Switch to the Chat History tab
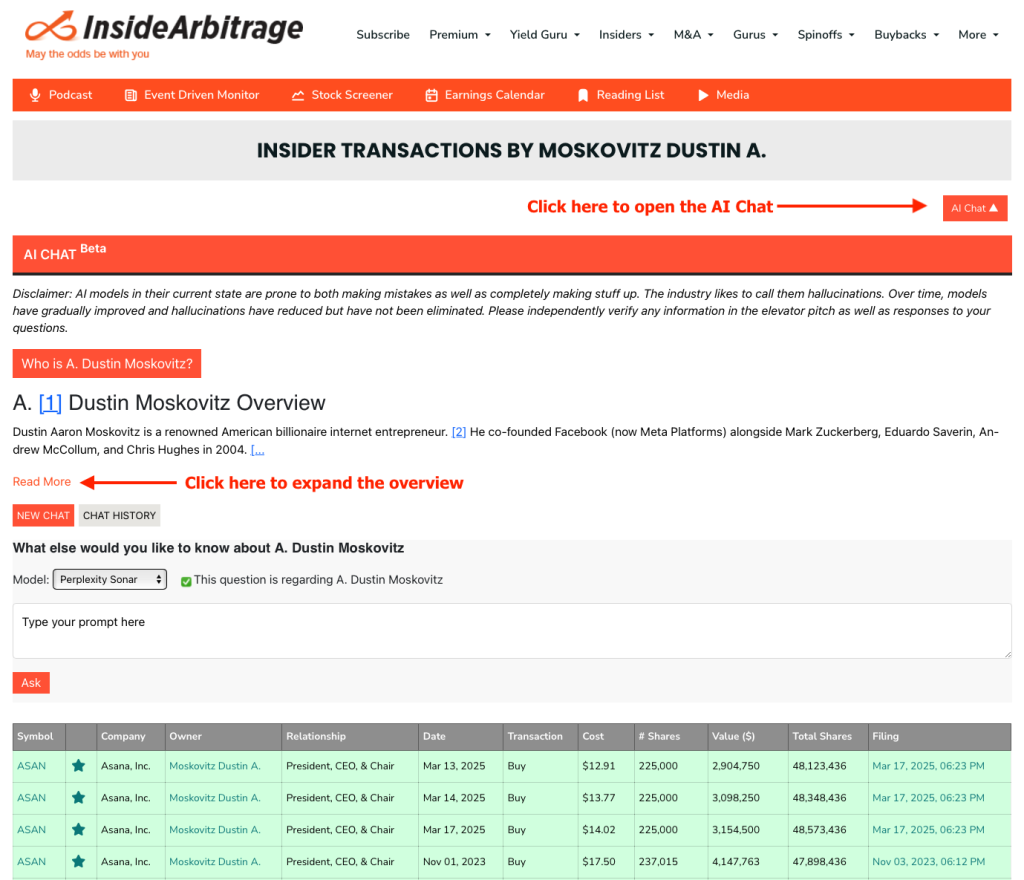Image resolution: width=1024 pixels, height=880 pixels. point(119,515)
